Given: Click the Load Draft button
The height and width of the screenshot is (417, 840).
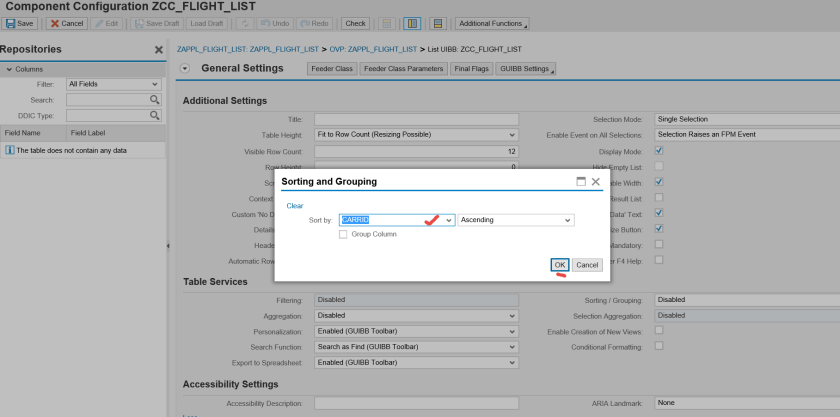Looking at the screenshot, I should [207, 24].
